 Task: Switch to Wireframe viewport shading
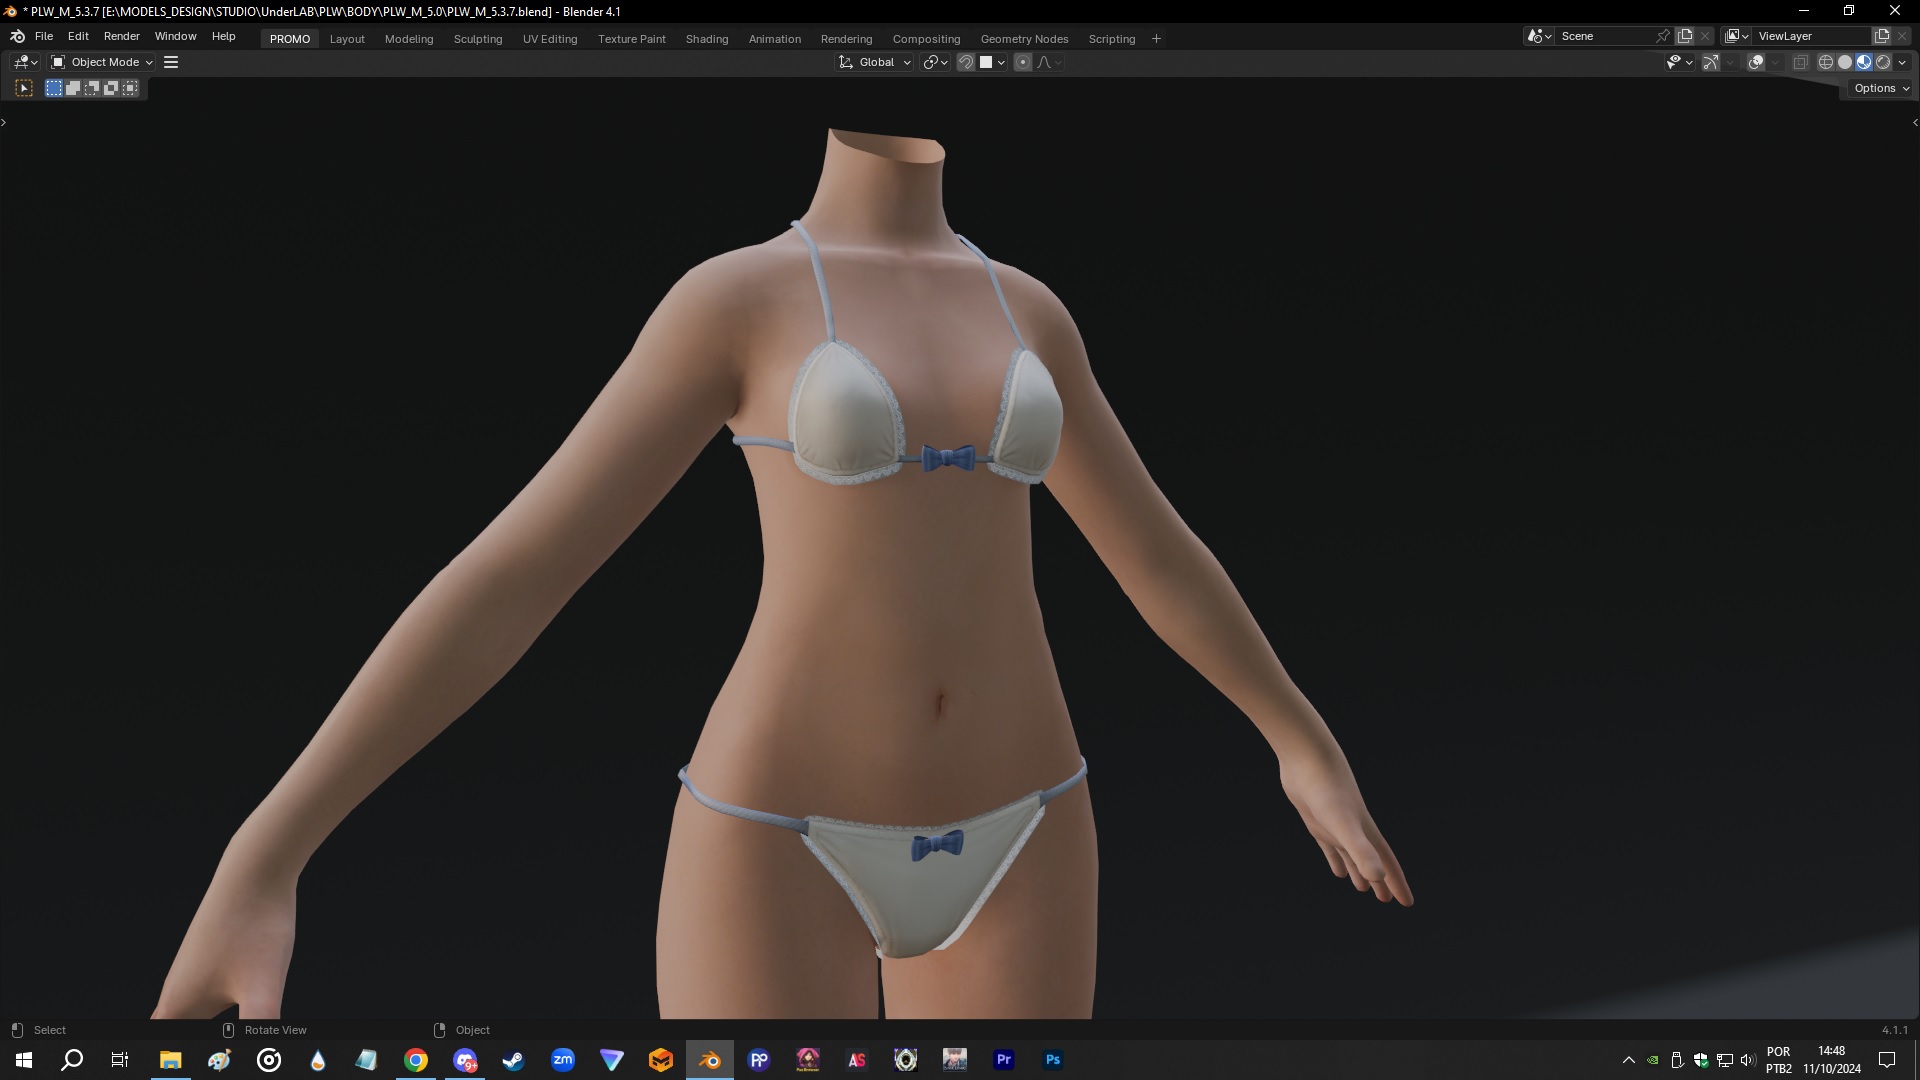click(1826, 62)
